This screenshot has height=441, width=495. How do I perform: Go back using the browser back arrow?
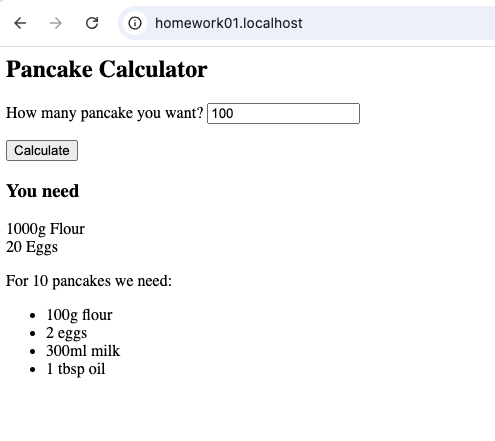click(x=20, y=23)
